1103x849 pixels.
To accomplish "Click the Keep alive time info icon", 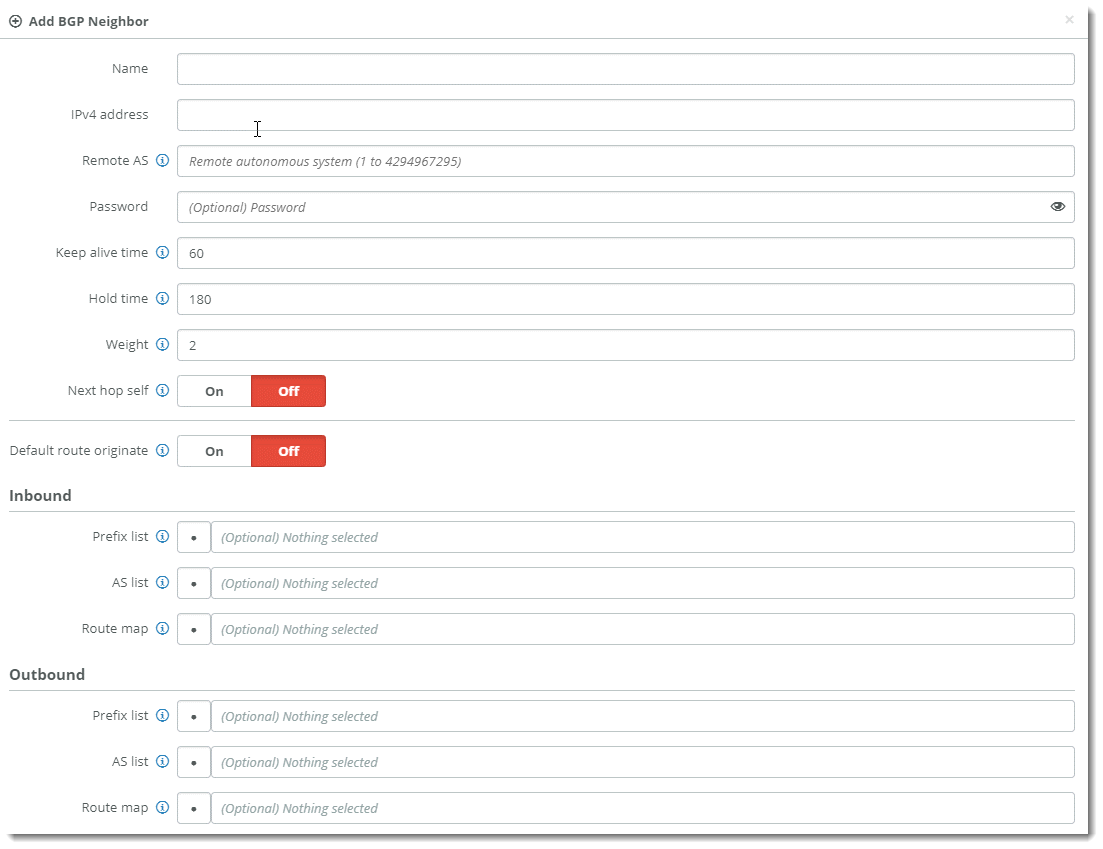I will point(163,253).
